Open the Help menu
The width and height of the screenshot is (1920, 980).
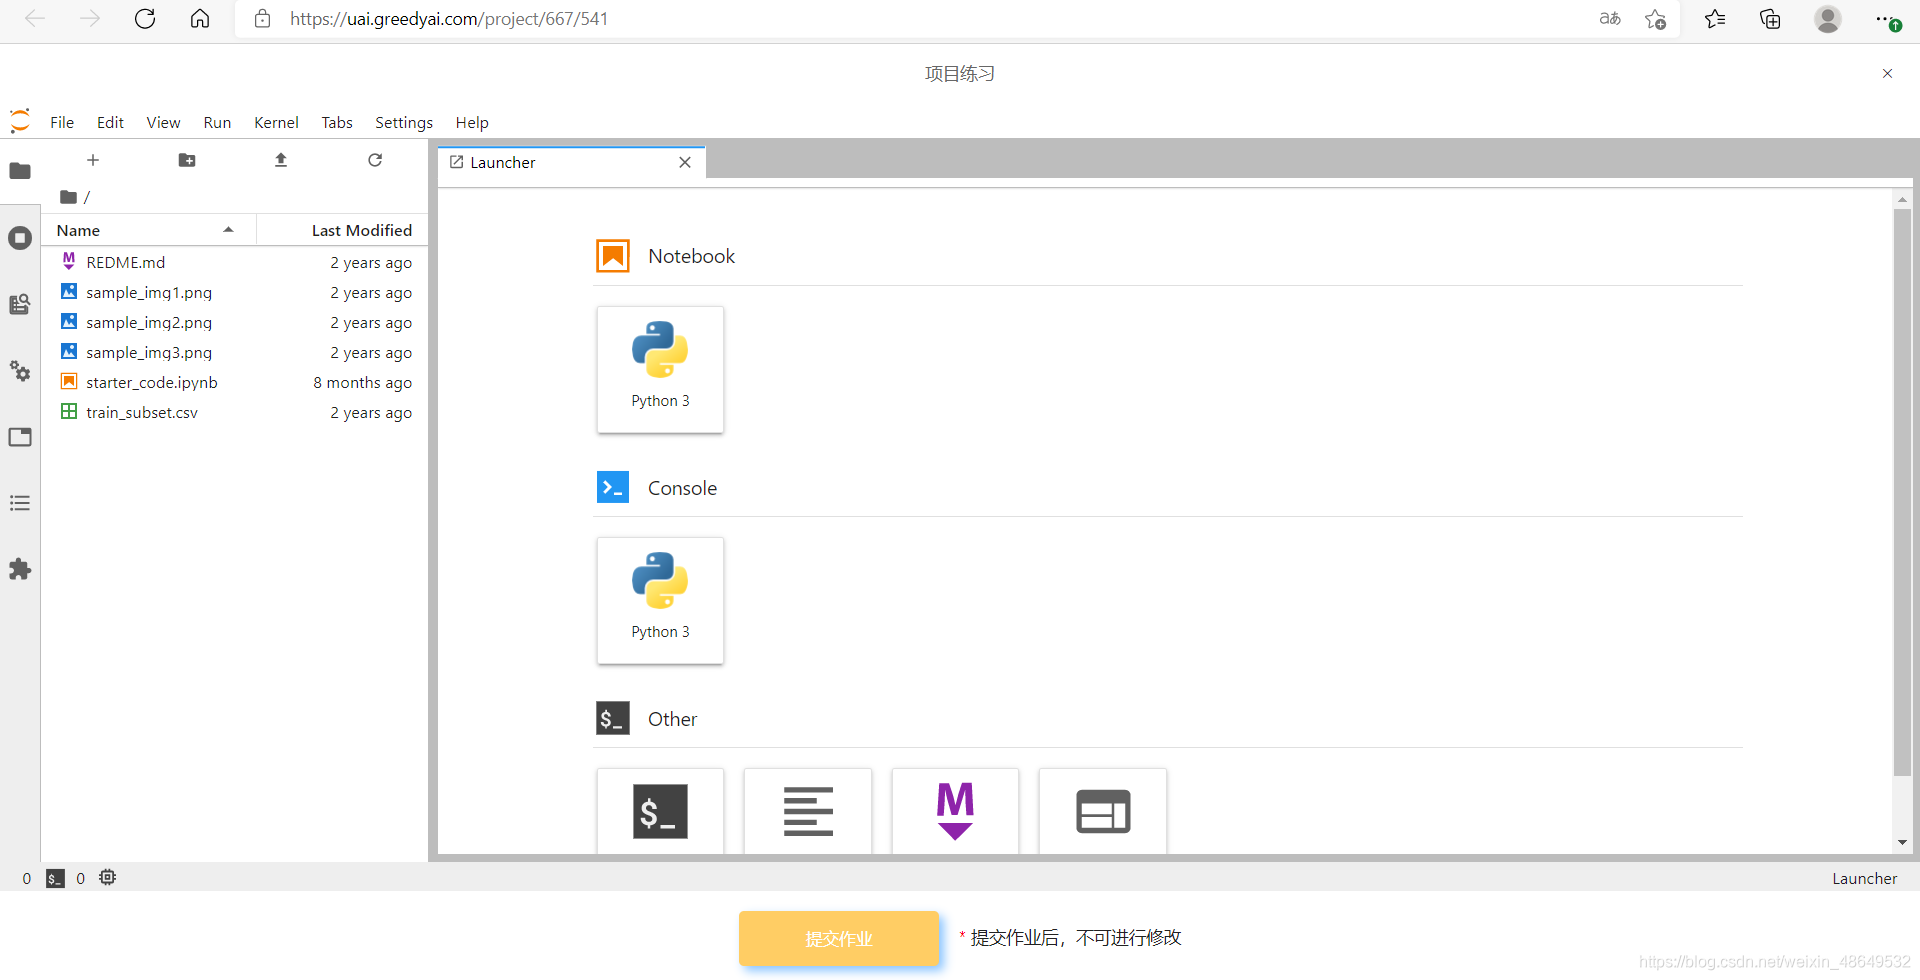point(472,122)
